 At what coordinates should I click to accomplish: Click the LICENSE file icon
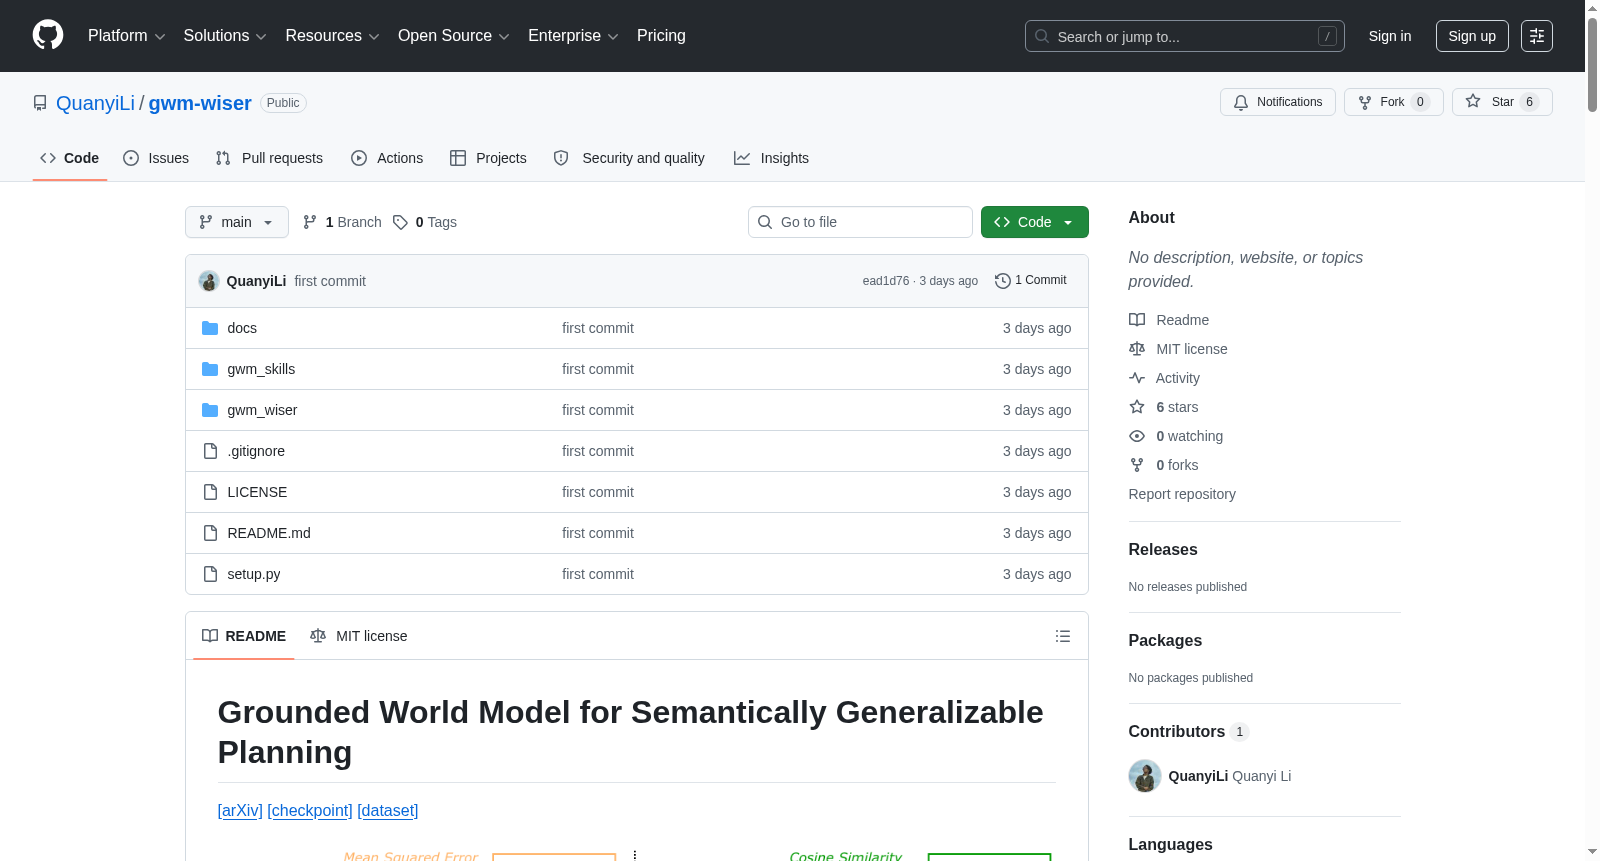pyautogui.click(x=210, y=492)
